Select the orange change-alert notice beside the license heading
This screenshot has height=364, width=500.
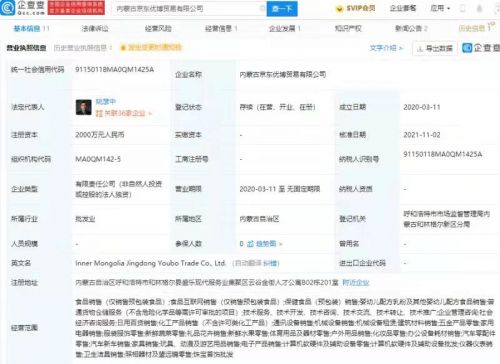pos(151,48)
